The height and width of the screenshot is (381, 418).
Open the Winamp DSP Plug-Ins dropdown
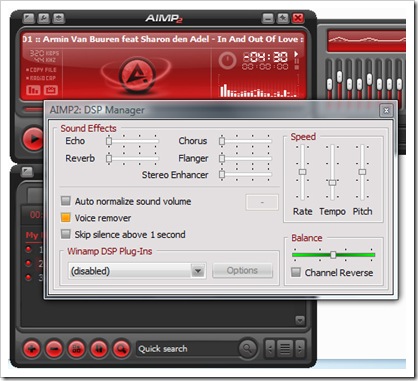coord(137,271)
